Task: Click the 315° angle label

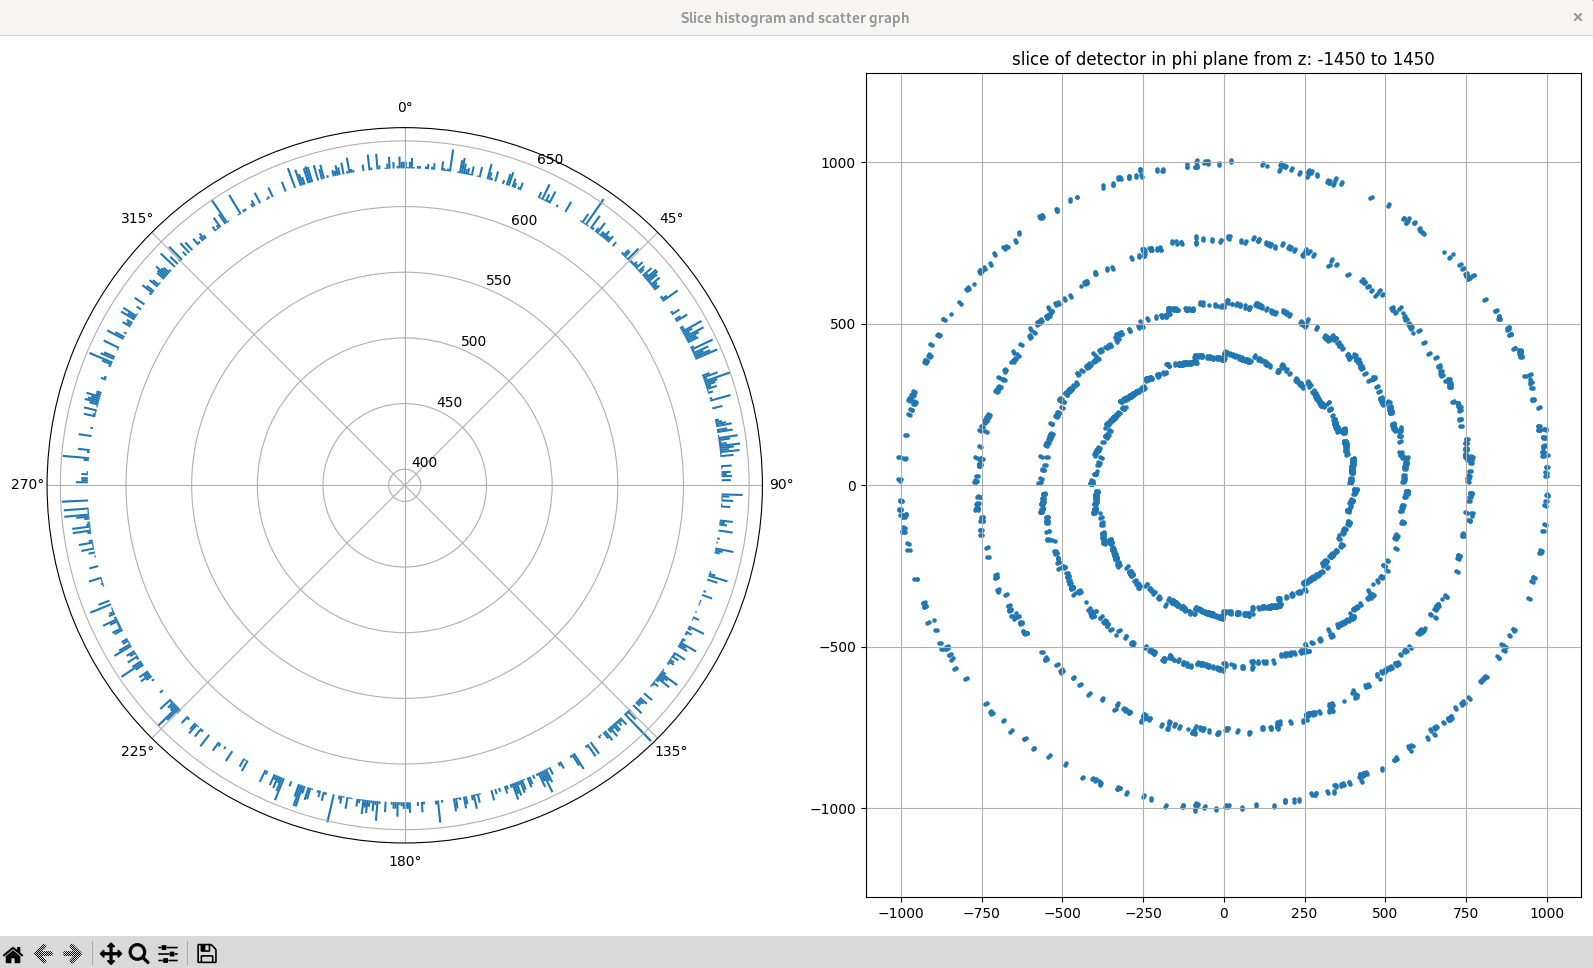Action: pyautogui.click(x=138, y=218)
